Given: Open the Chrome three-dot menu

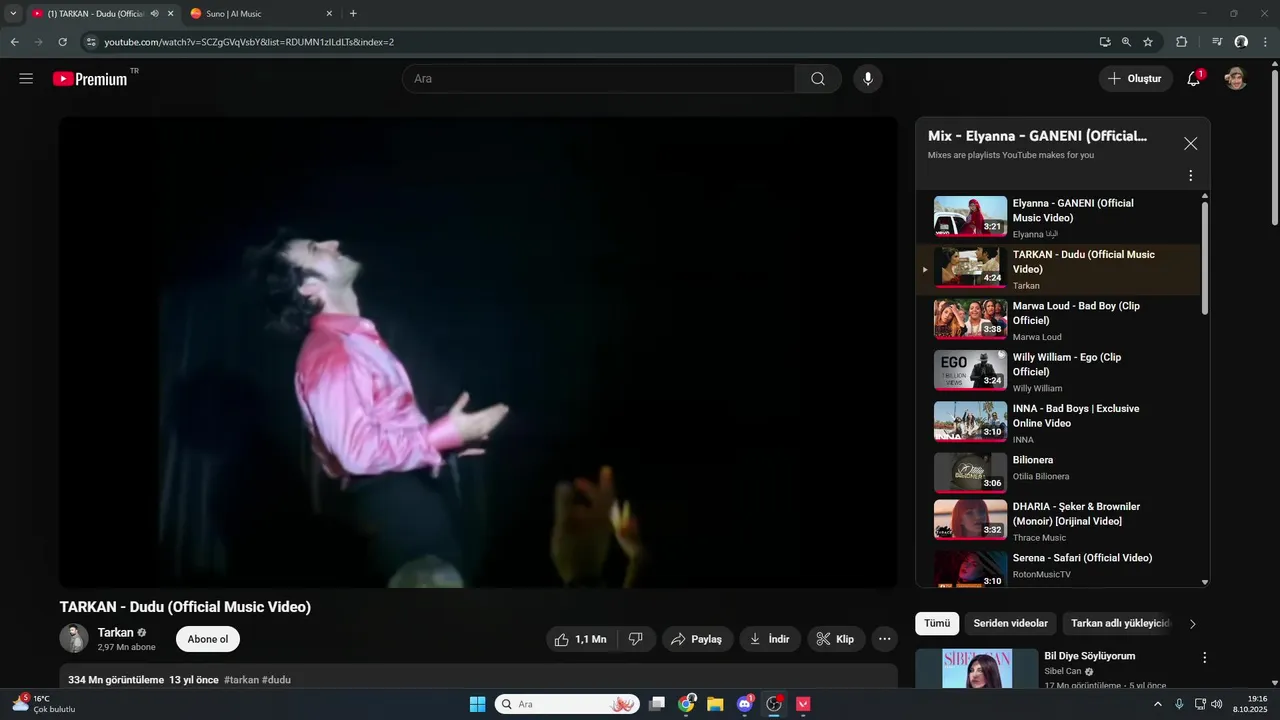Looking at the screenshot, I should coord(1265,42).
